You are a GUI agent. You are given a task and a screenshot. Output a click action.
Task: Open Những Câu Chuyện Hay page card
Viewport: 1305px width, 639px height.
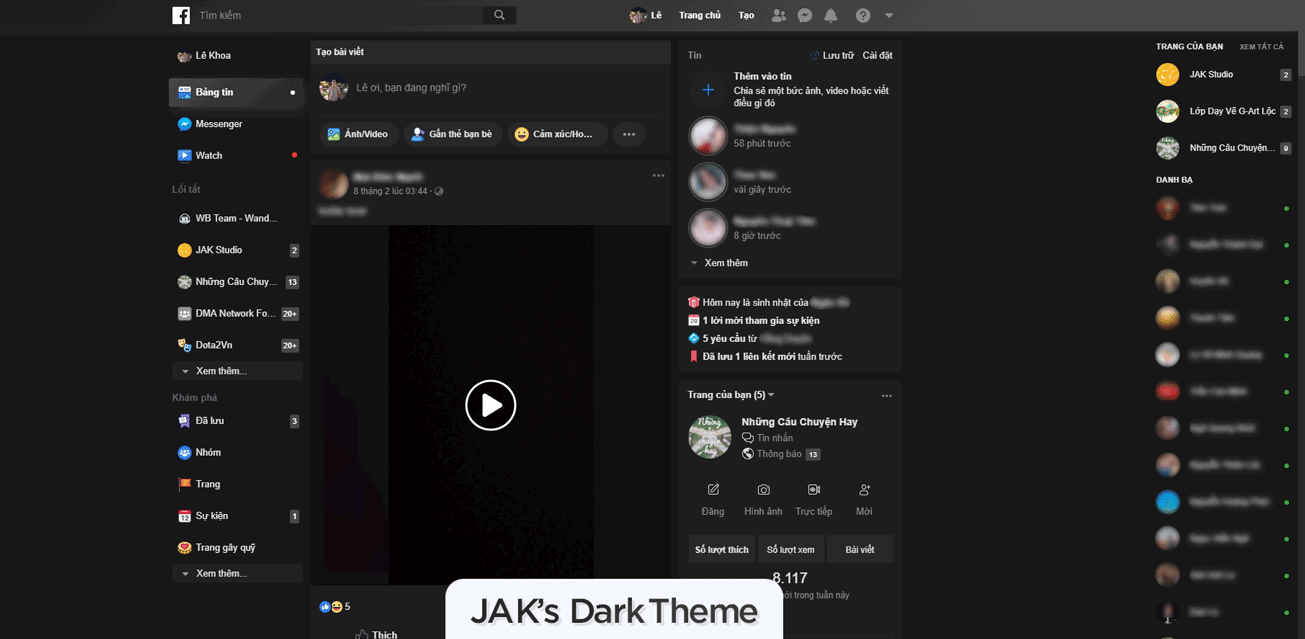tap(799, 422)
